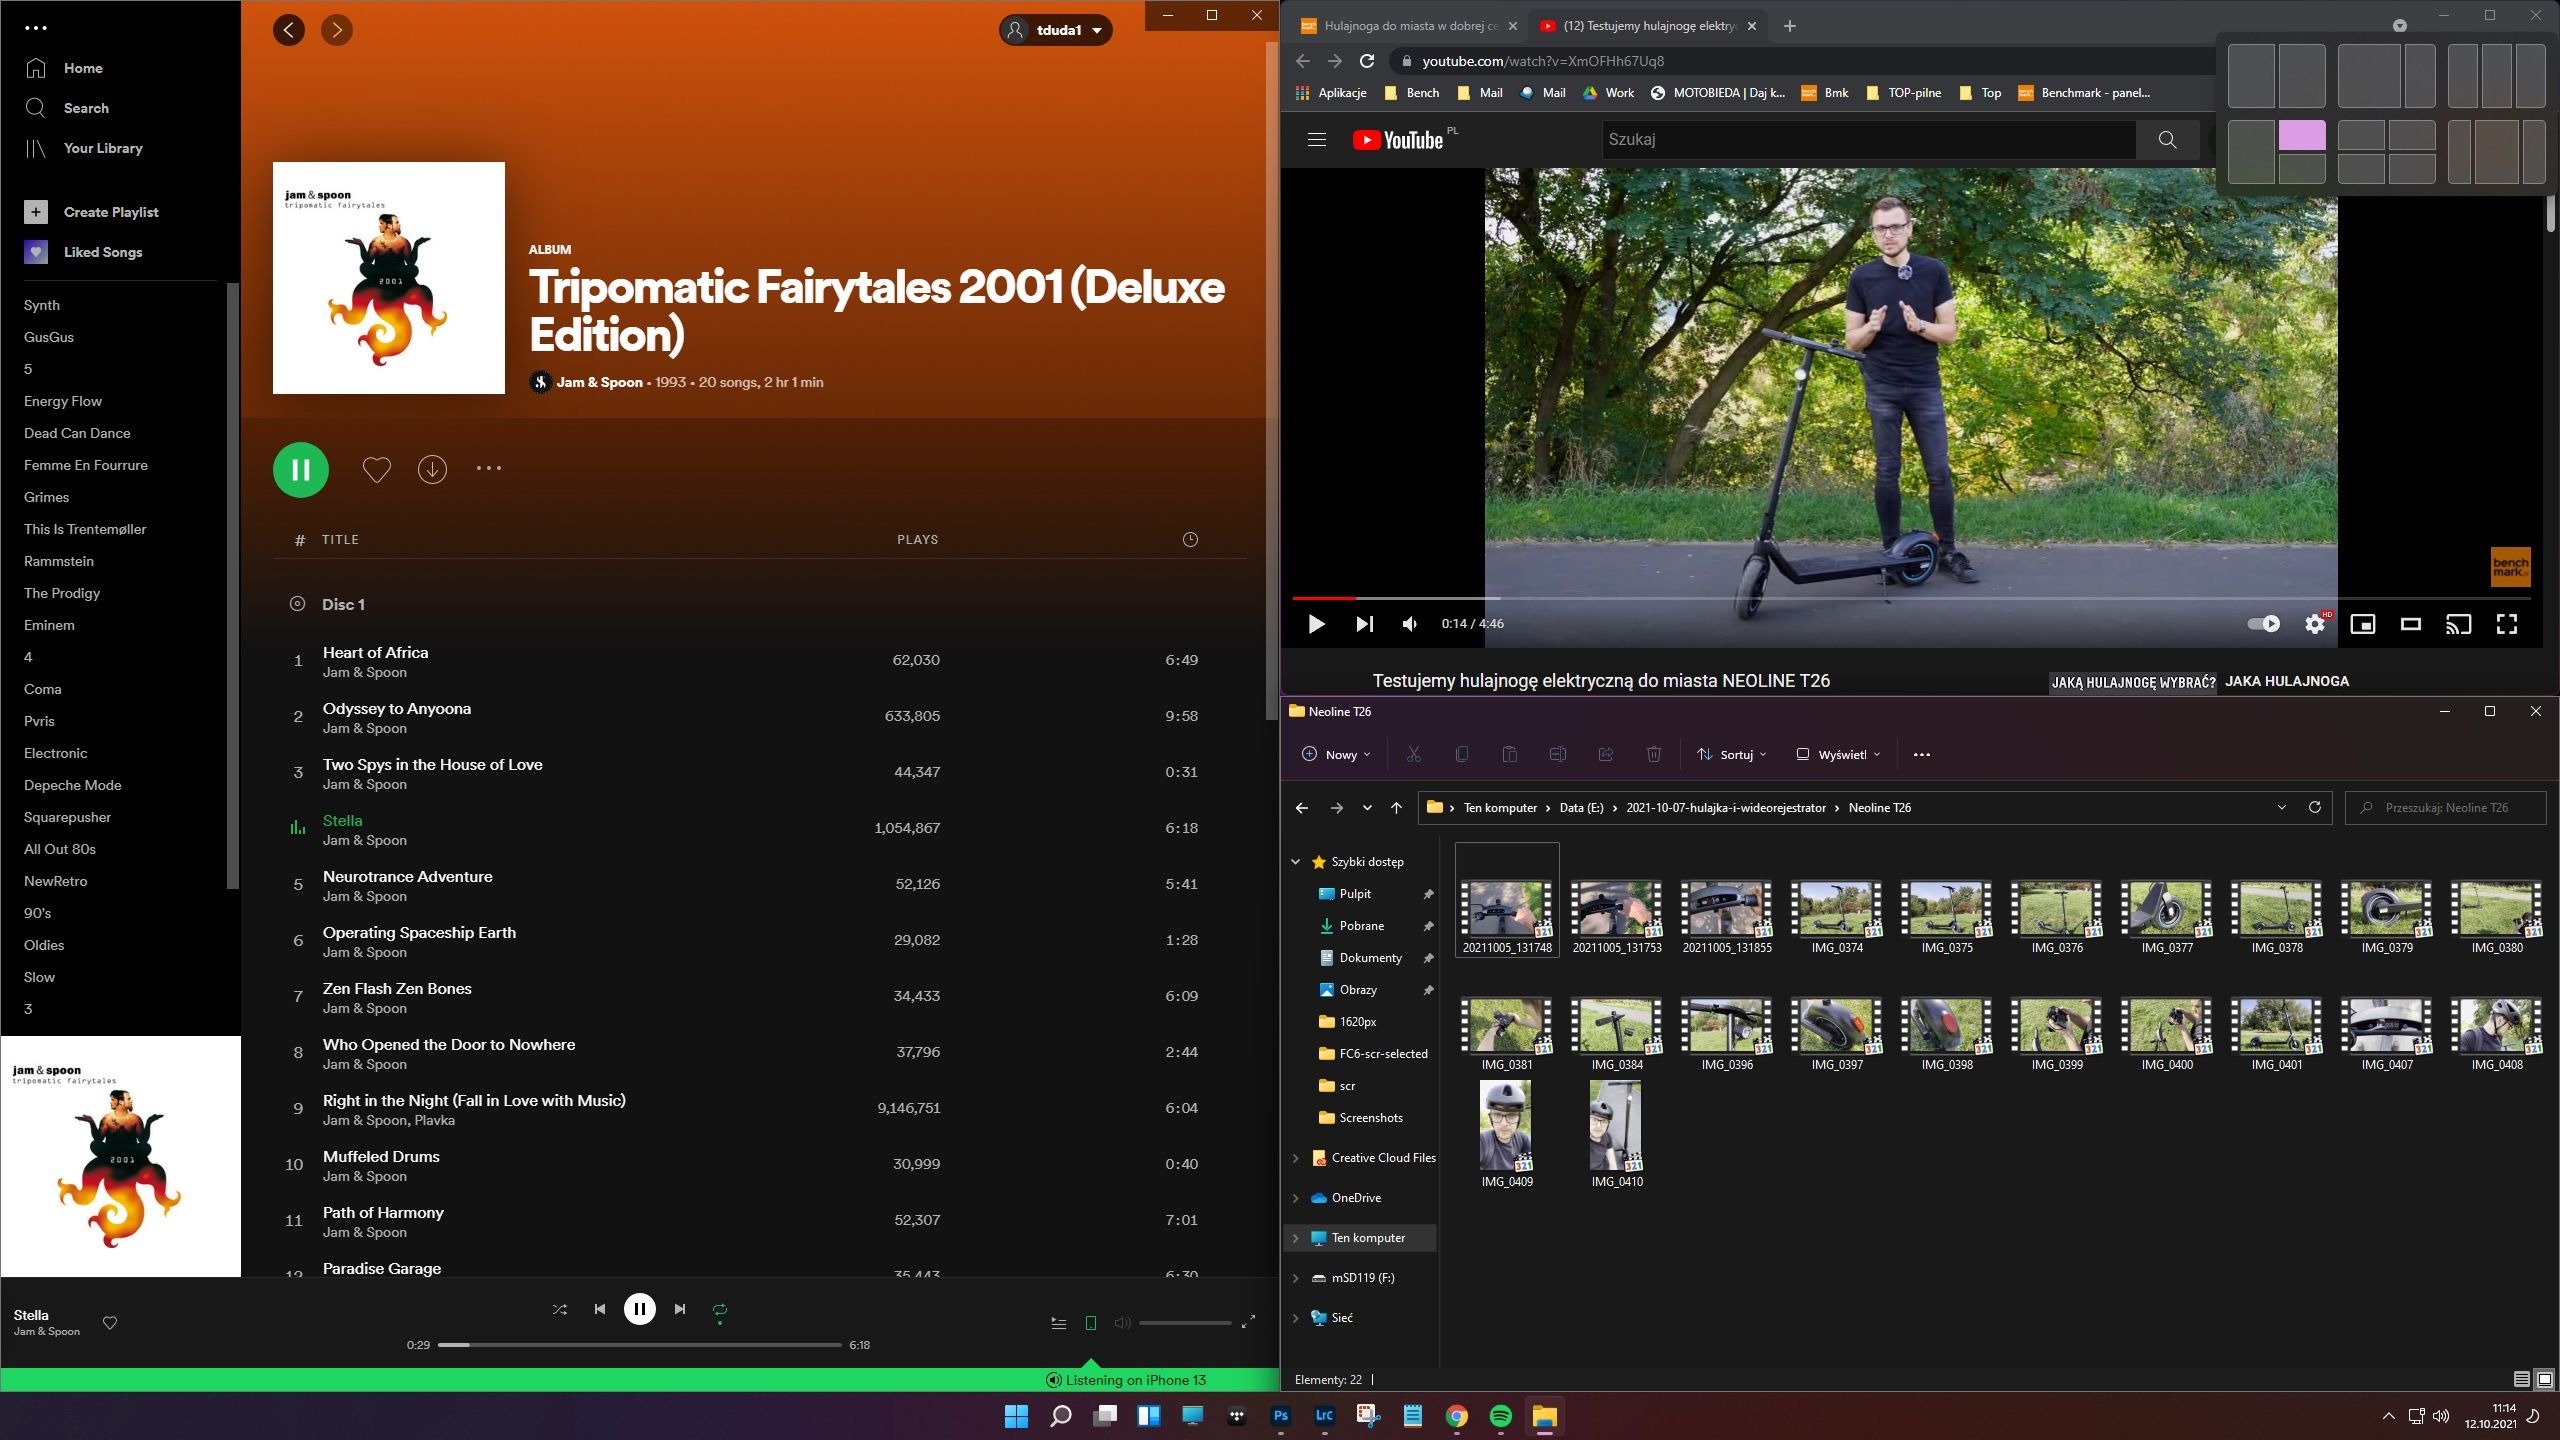Go back in Spotify navigation
The width and height of the screenshot is (2560, 1440).
click(x=289, y=30)
